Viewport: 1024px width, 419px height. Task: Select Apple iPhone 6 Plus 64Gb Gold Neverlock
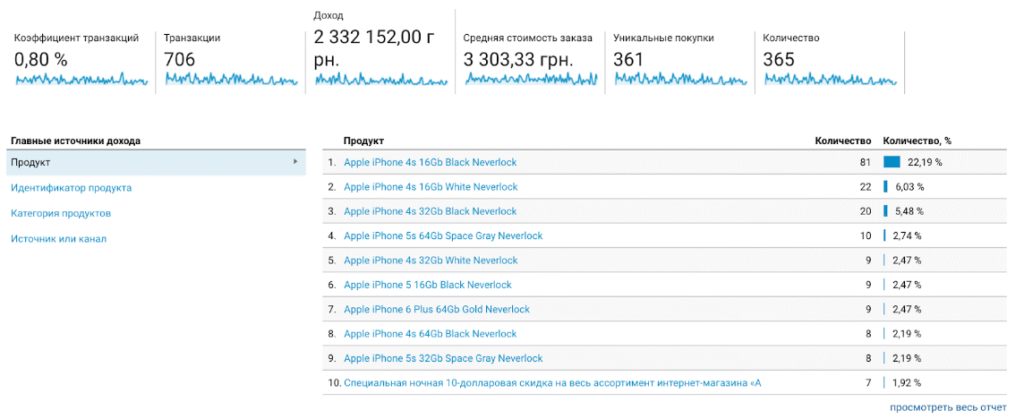tap(437, 310)
